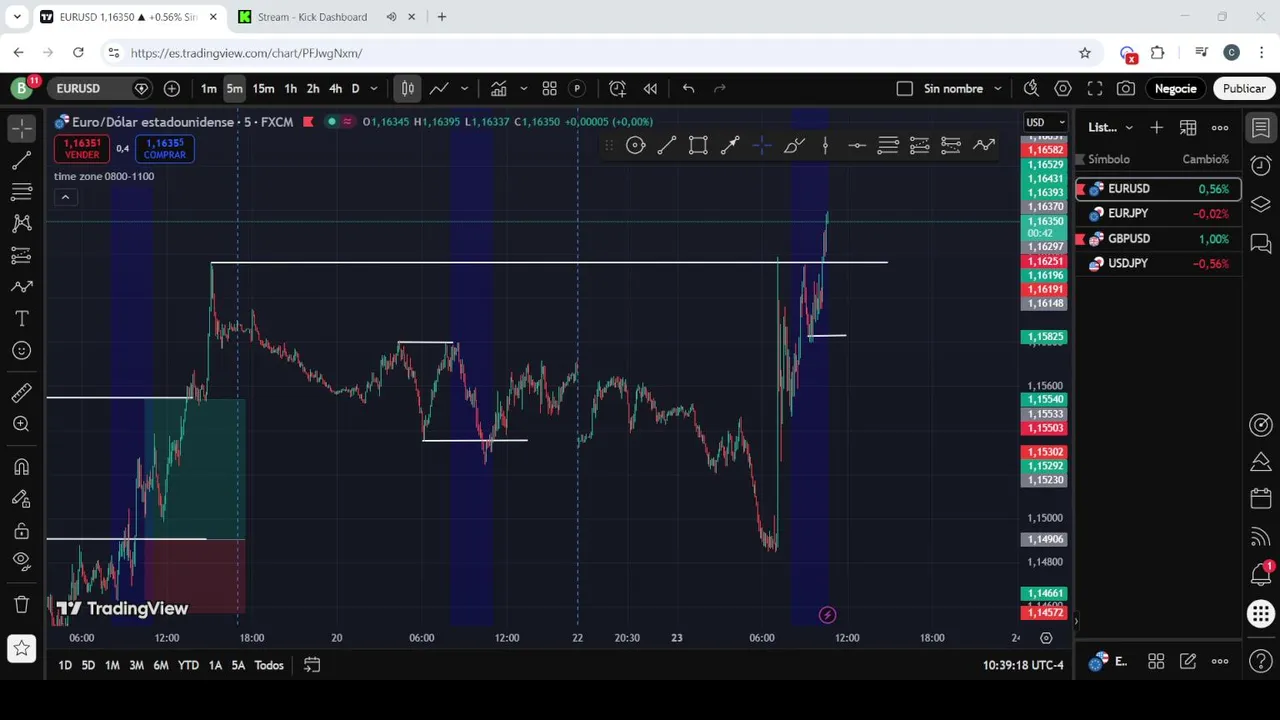Switch to 4h timeframe
The width and height of the screenshot is (1280, 720).
tap(335, 89)
